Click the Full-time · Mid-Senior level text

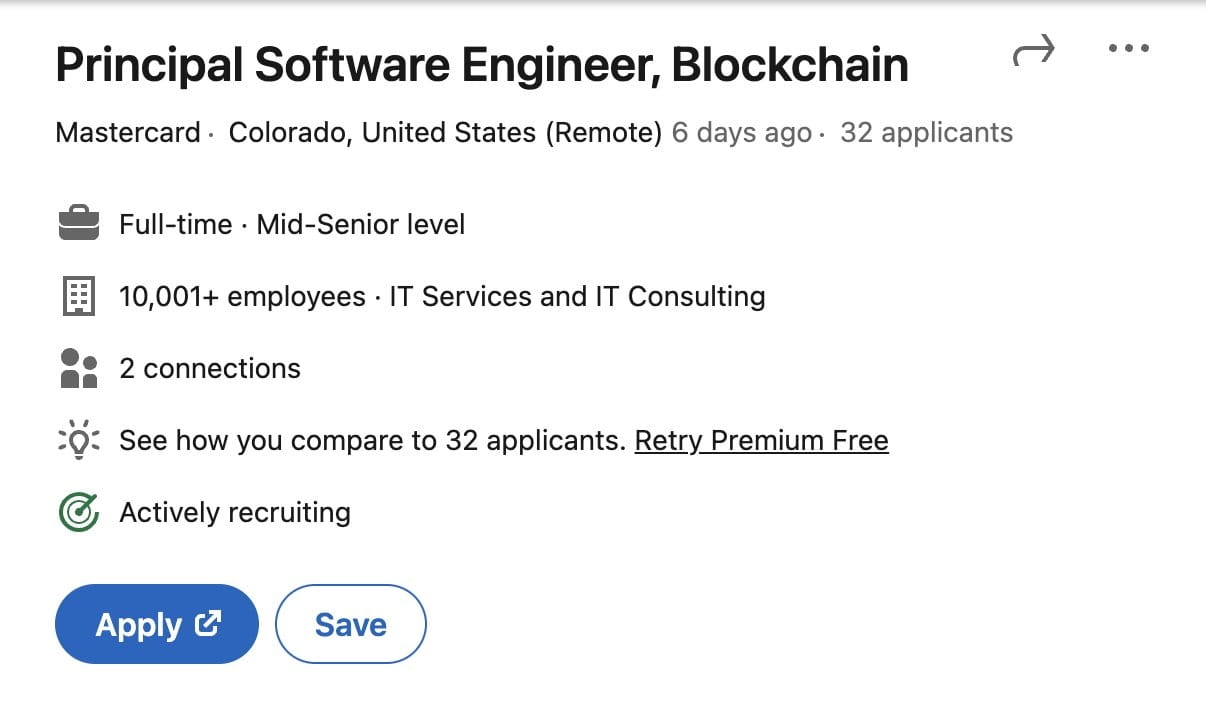pyautogui.click(x=292, y=224)
